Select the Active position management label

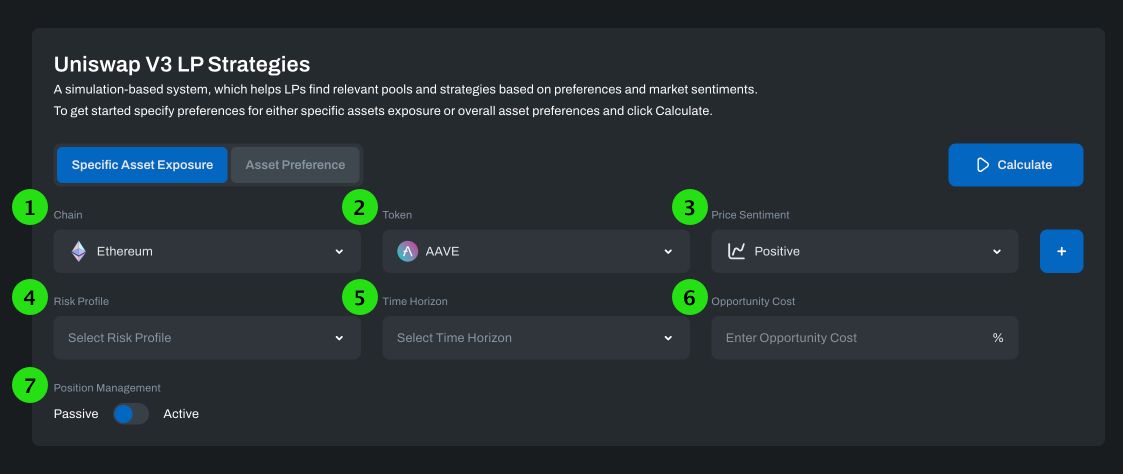click(x=180, y=414)
